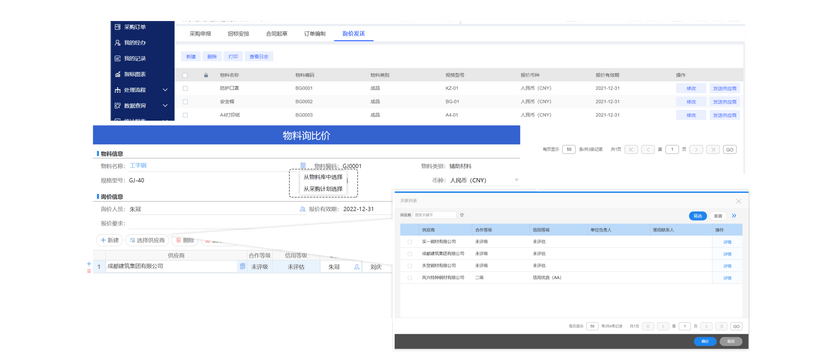Screen dimensions: 828x363
Task: Choose 从采购计划选择 from the popup menu
Action: [323, 189]
